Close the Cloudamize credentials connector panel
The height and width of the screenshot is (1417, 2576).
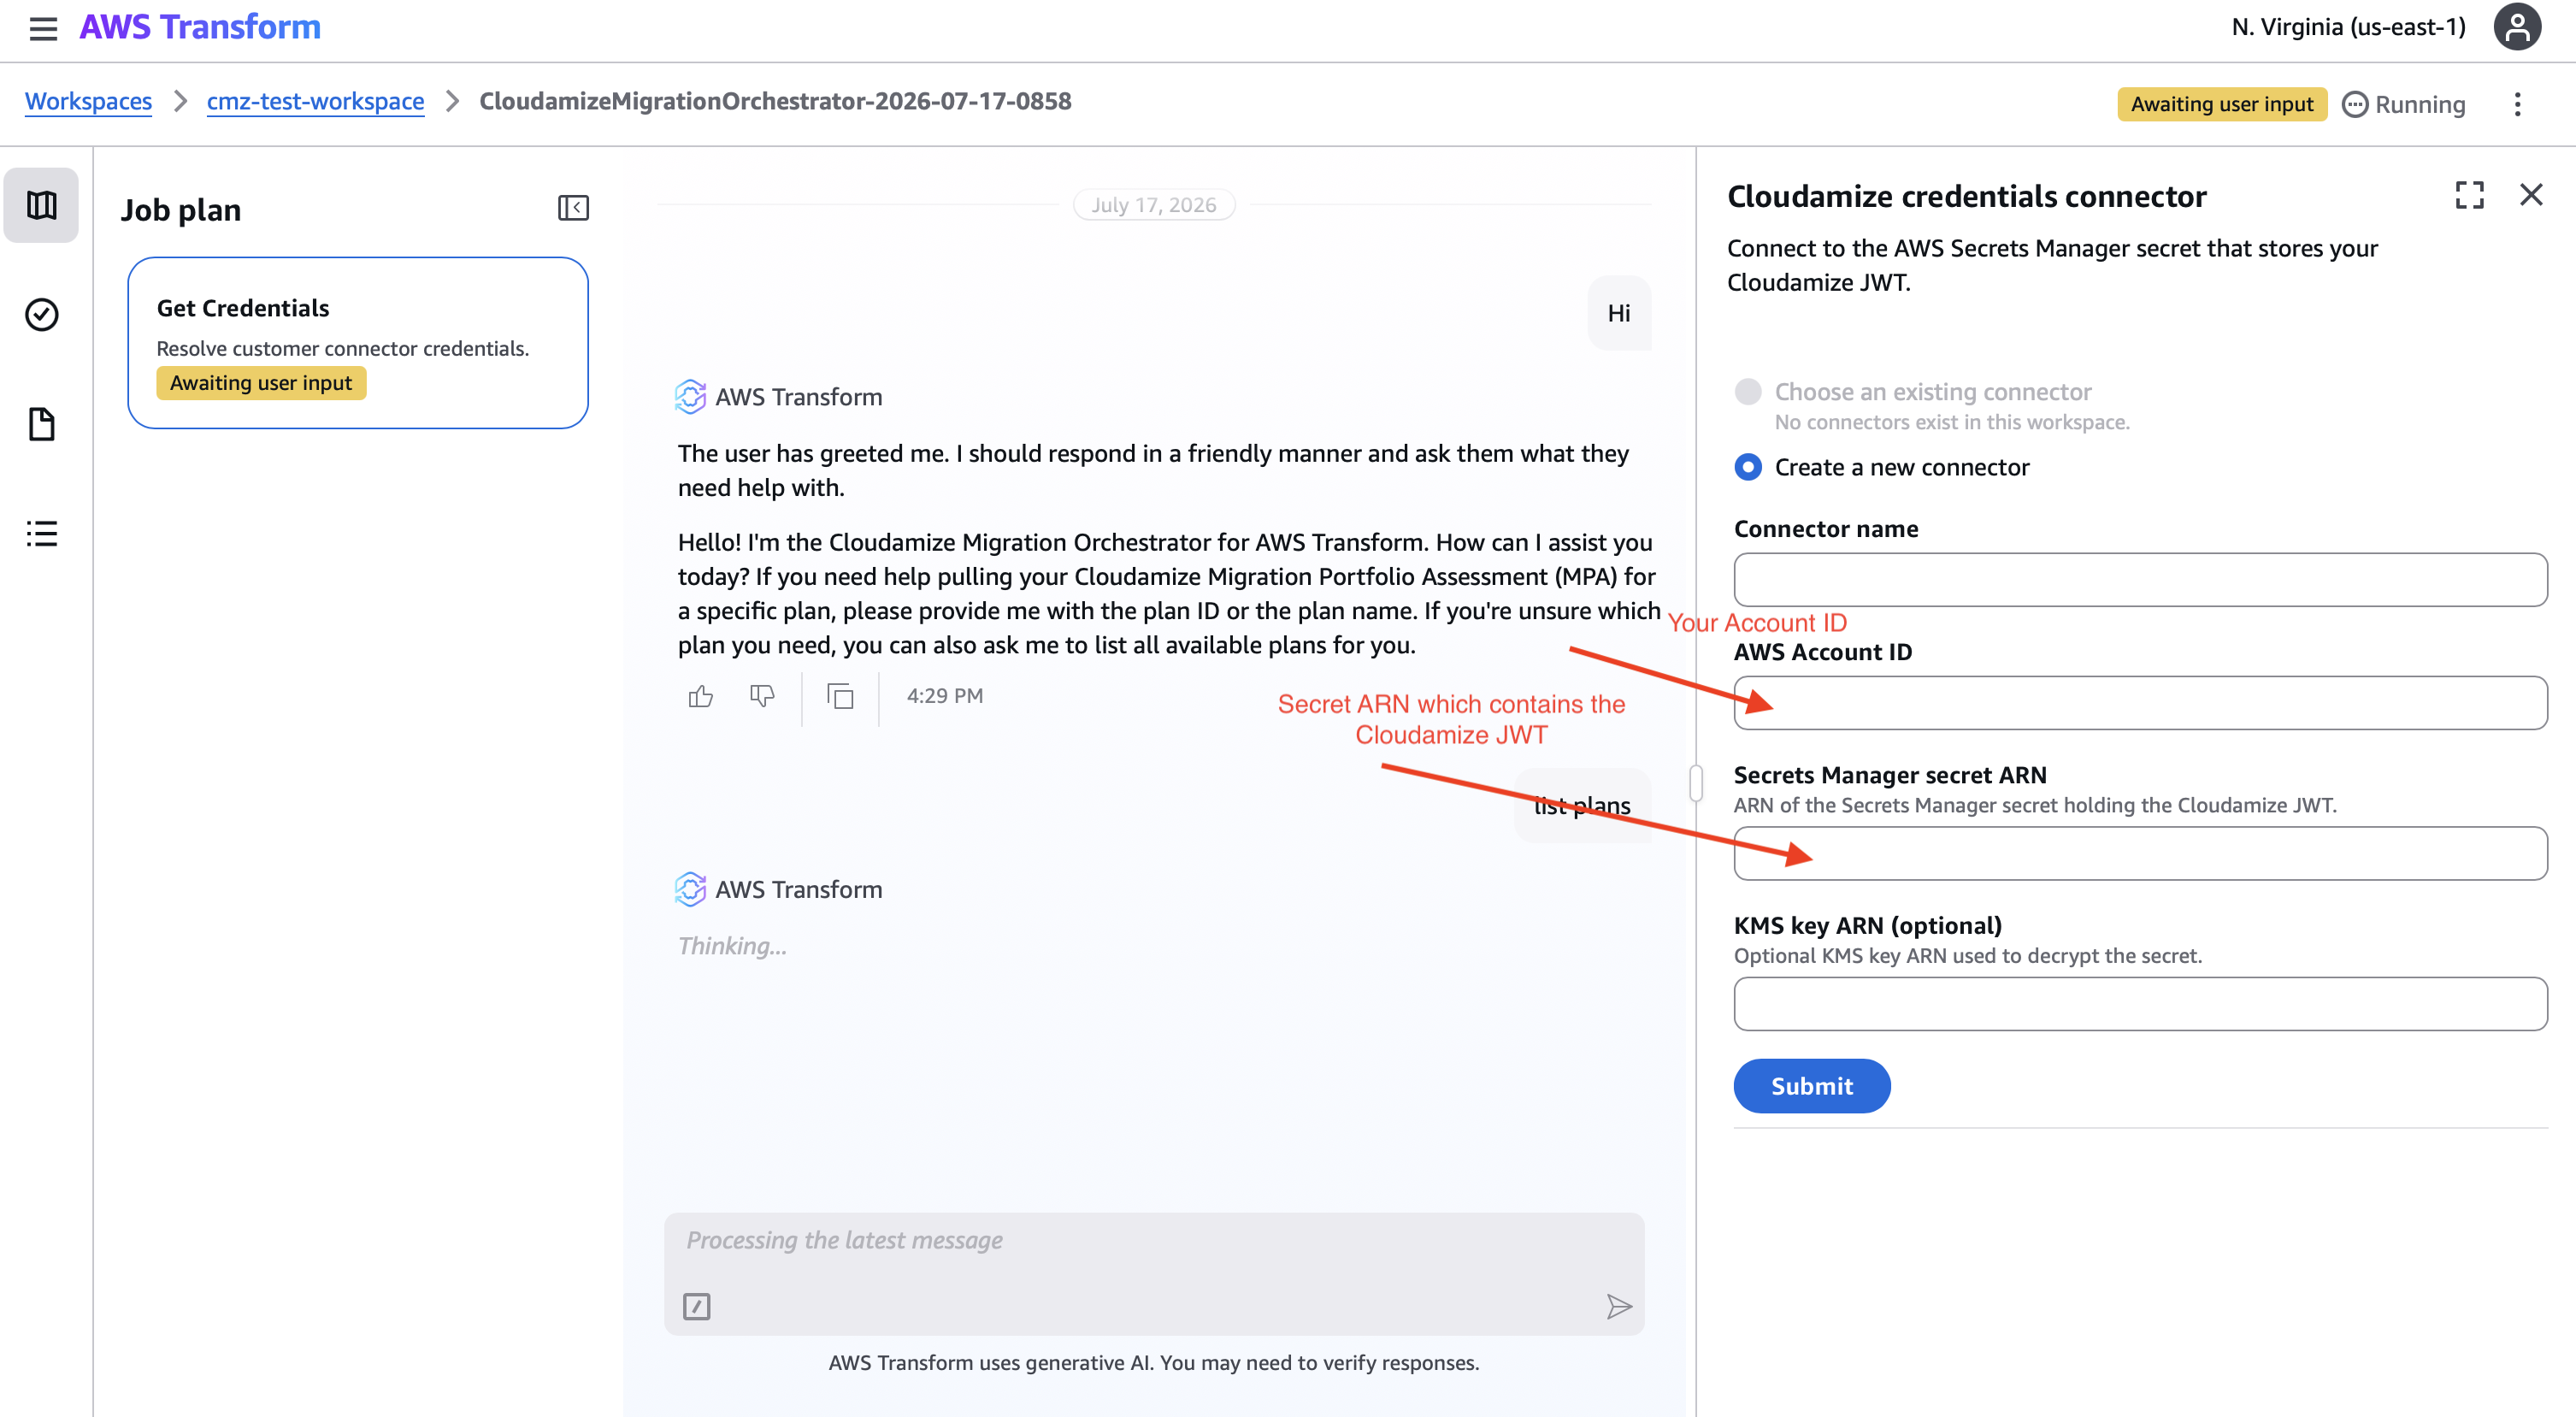pos(2531,195)
